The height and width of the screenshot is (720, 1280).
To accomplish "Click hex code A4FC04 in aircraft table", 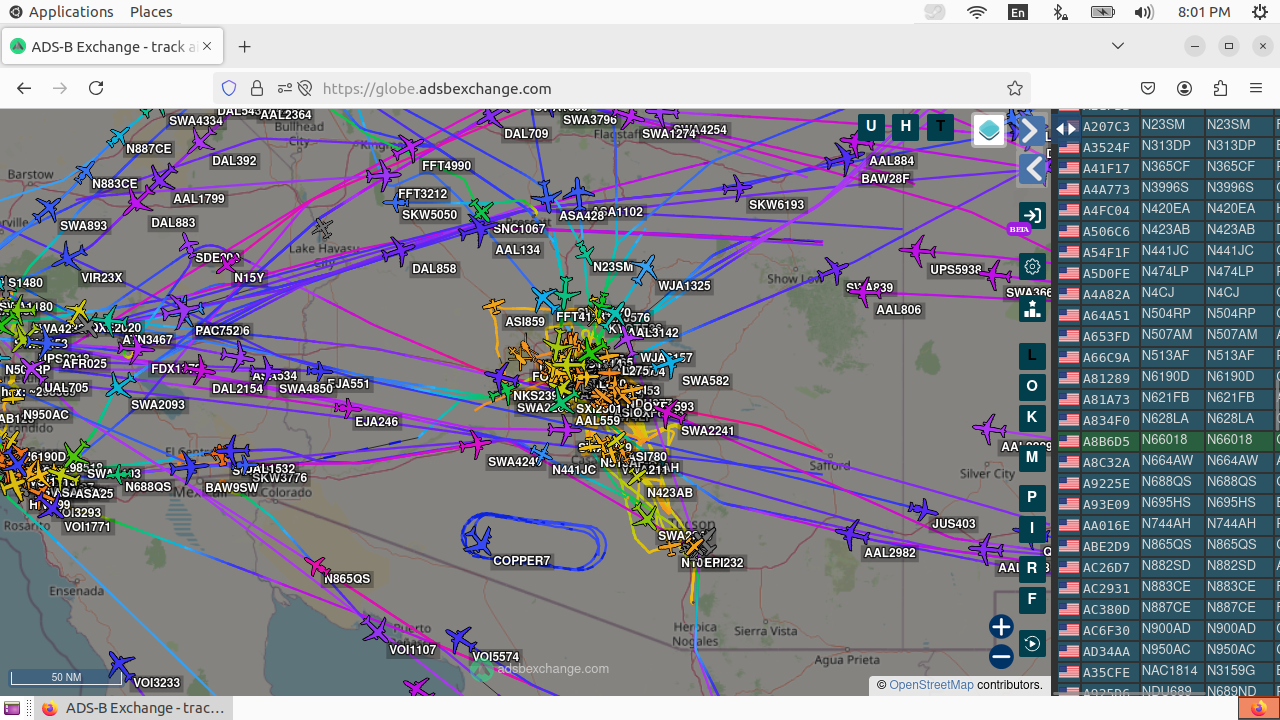I will (x=1106, y=210).
